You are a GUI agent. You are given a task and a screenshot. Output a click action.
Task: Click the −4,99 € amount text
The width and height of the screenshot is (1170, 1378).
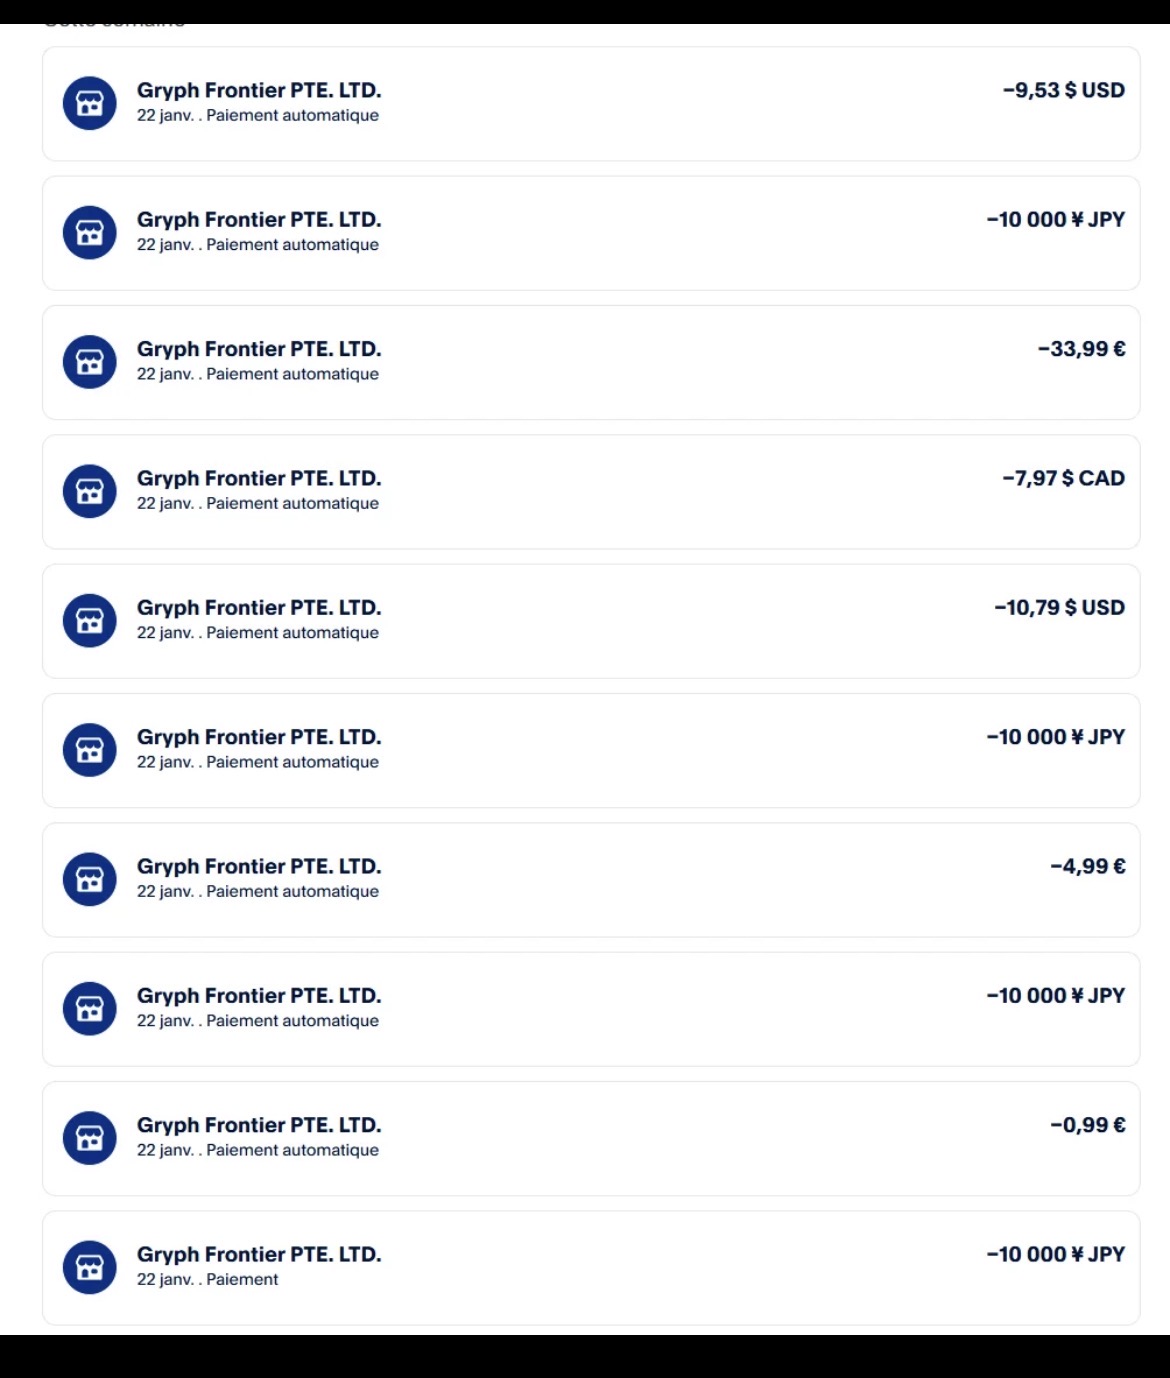[x=1087, y=866]
